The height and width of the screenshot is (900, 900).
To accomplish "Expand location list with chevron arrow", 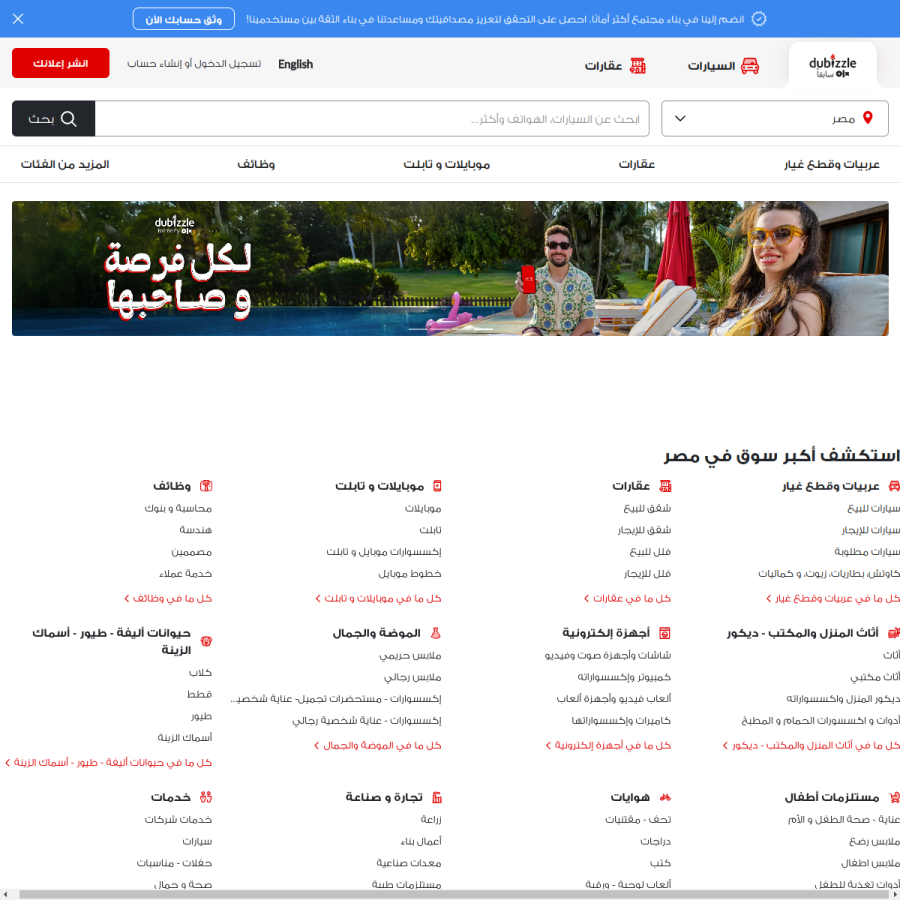I will coord(680,118).
